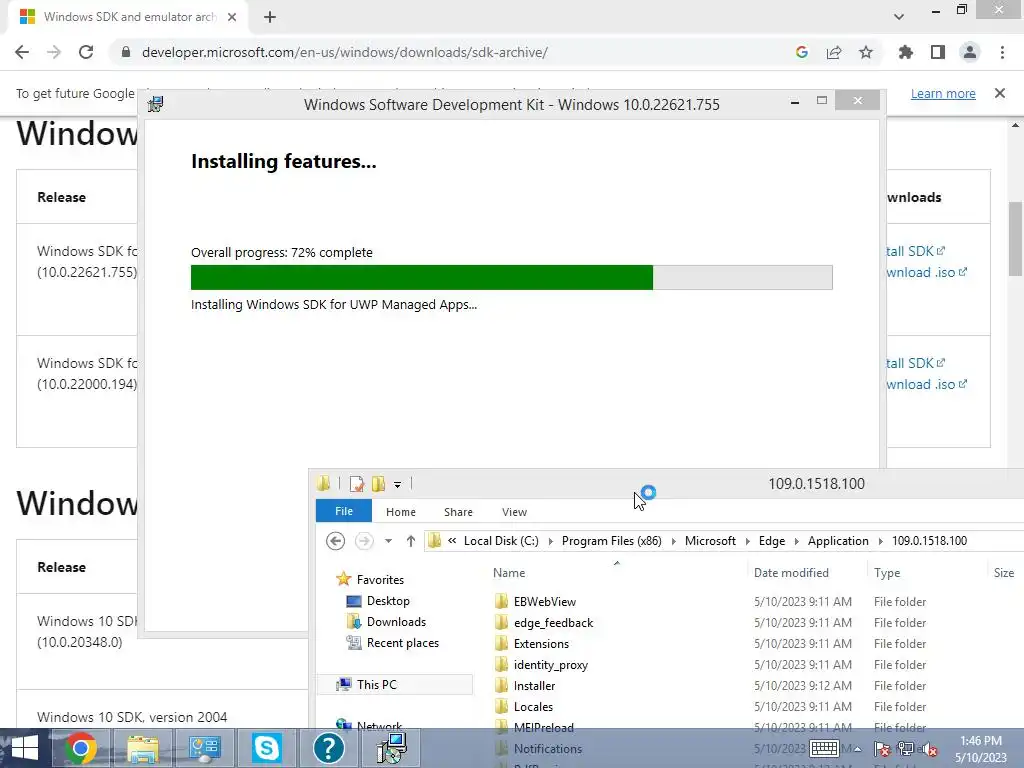The width and height of the screenshot is (1024, 768).
Task: Open a new Chrome tab
Action: coord(270,17)
